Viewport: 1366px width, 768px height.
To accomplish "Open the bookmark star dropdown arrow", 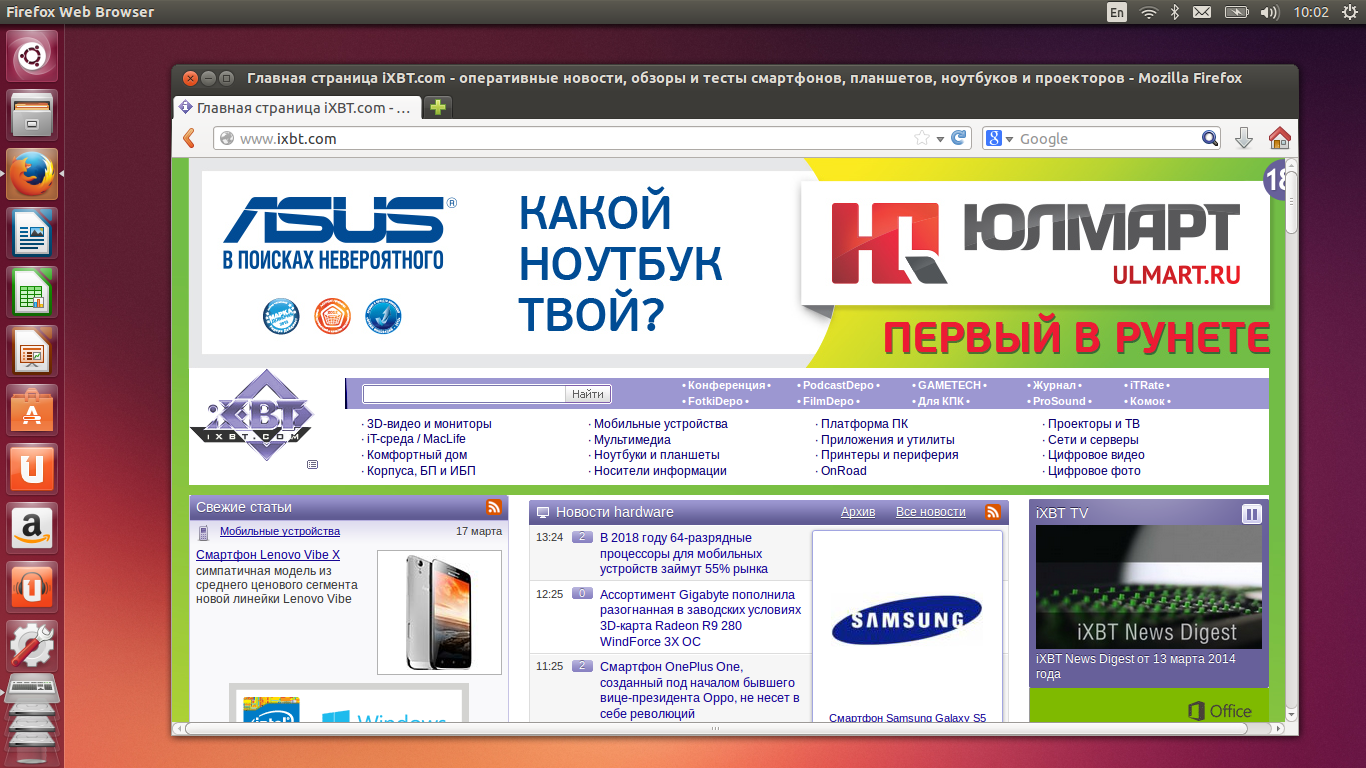I will tap(939, 138).
